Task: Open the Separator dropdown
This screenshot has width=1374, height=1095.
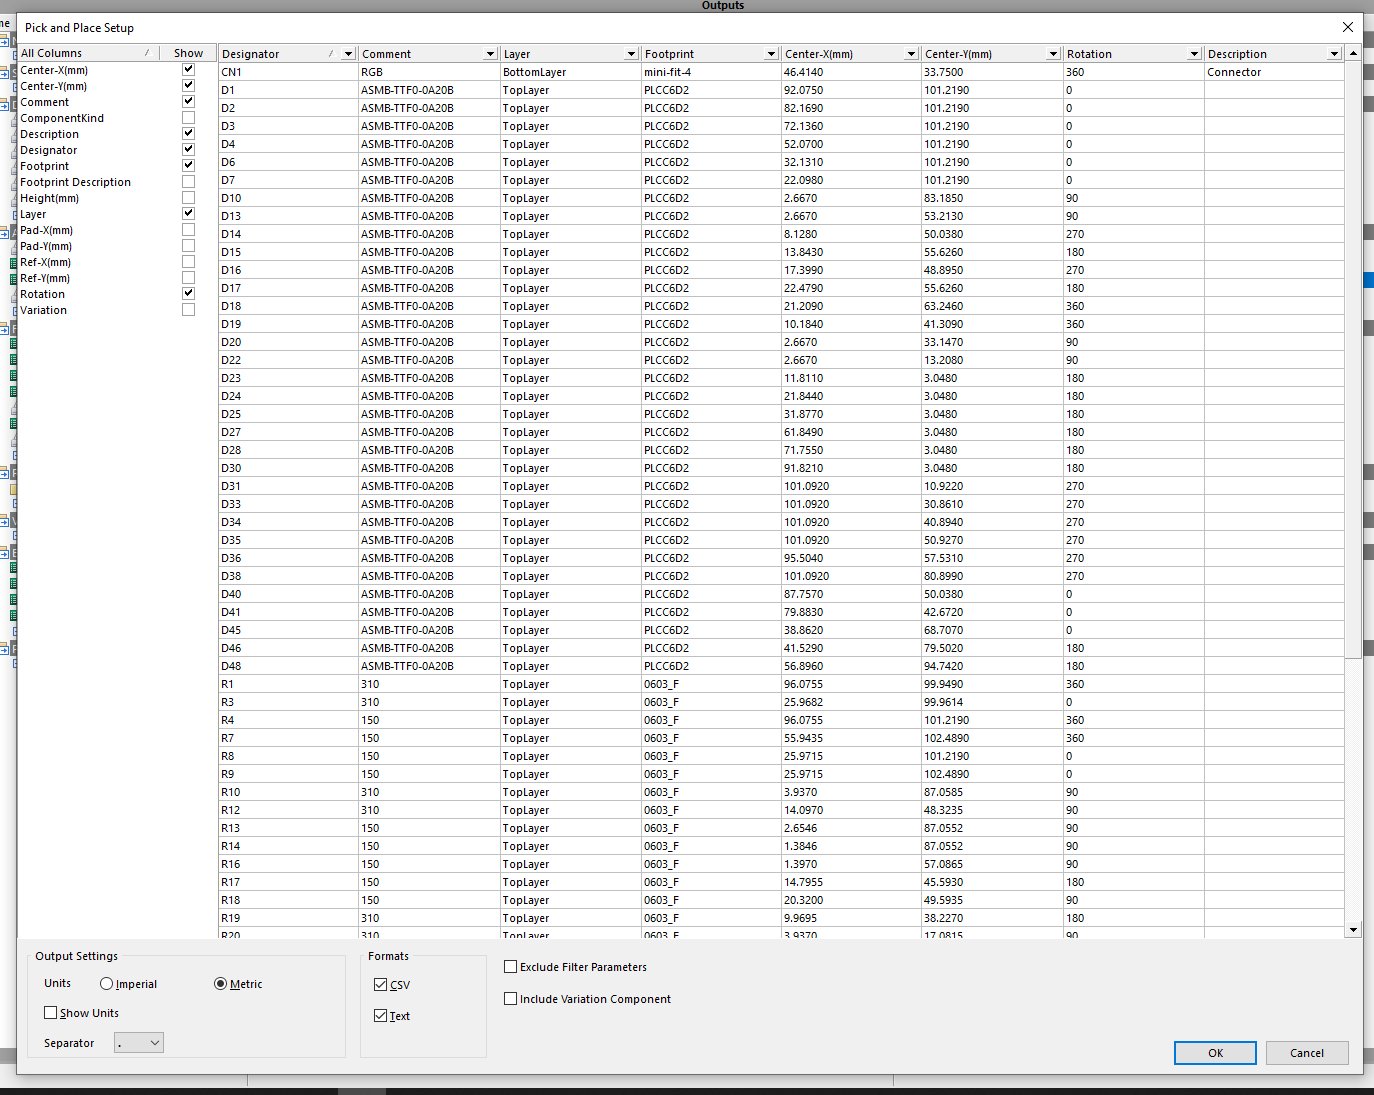Action: click(139, 1043)
